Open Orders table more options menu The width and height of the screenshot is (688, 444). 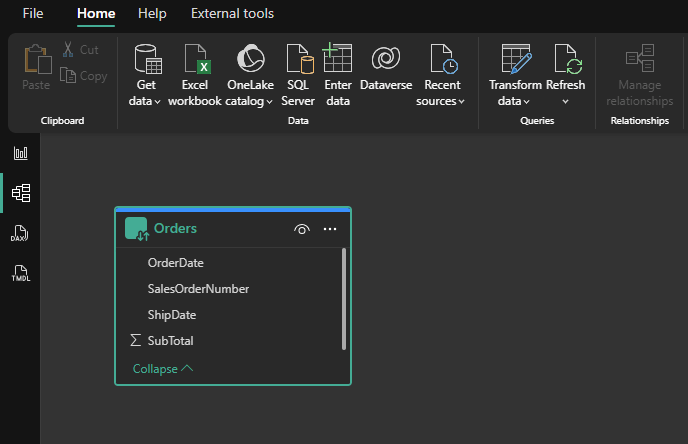(330, 229)
